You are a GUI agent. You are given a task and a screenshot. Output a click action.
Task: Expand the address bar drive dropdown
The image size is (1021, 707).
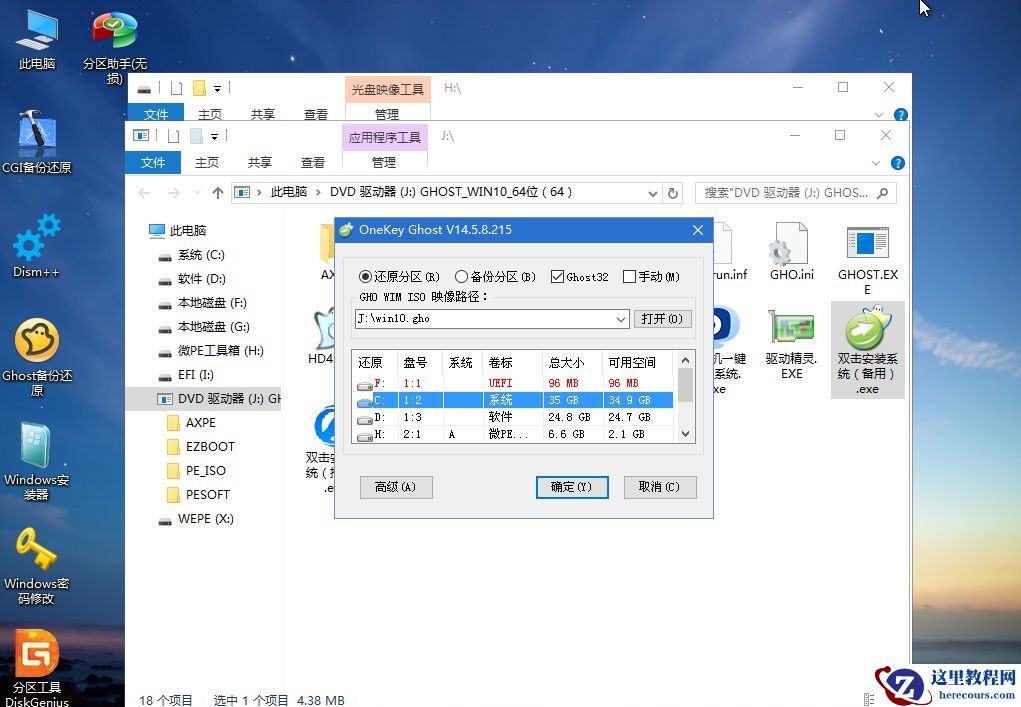[x=652, y=193]
